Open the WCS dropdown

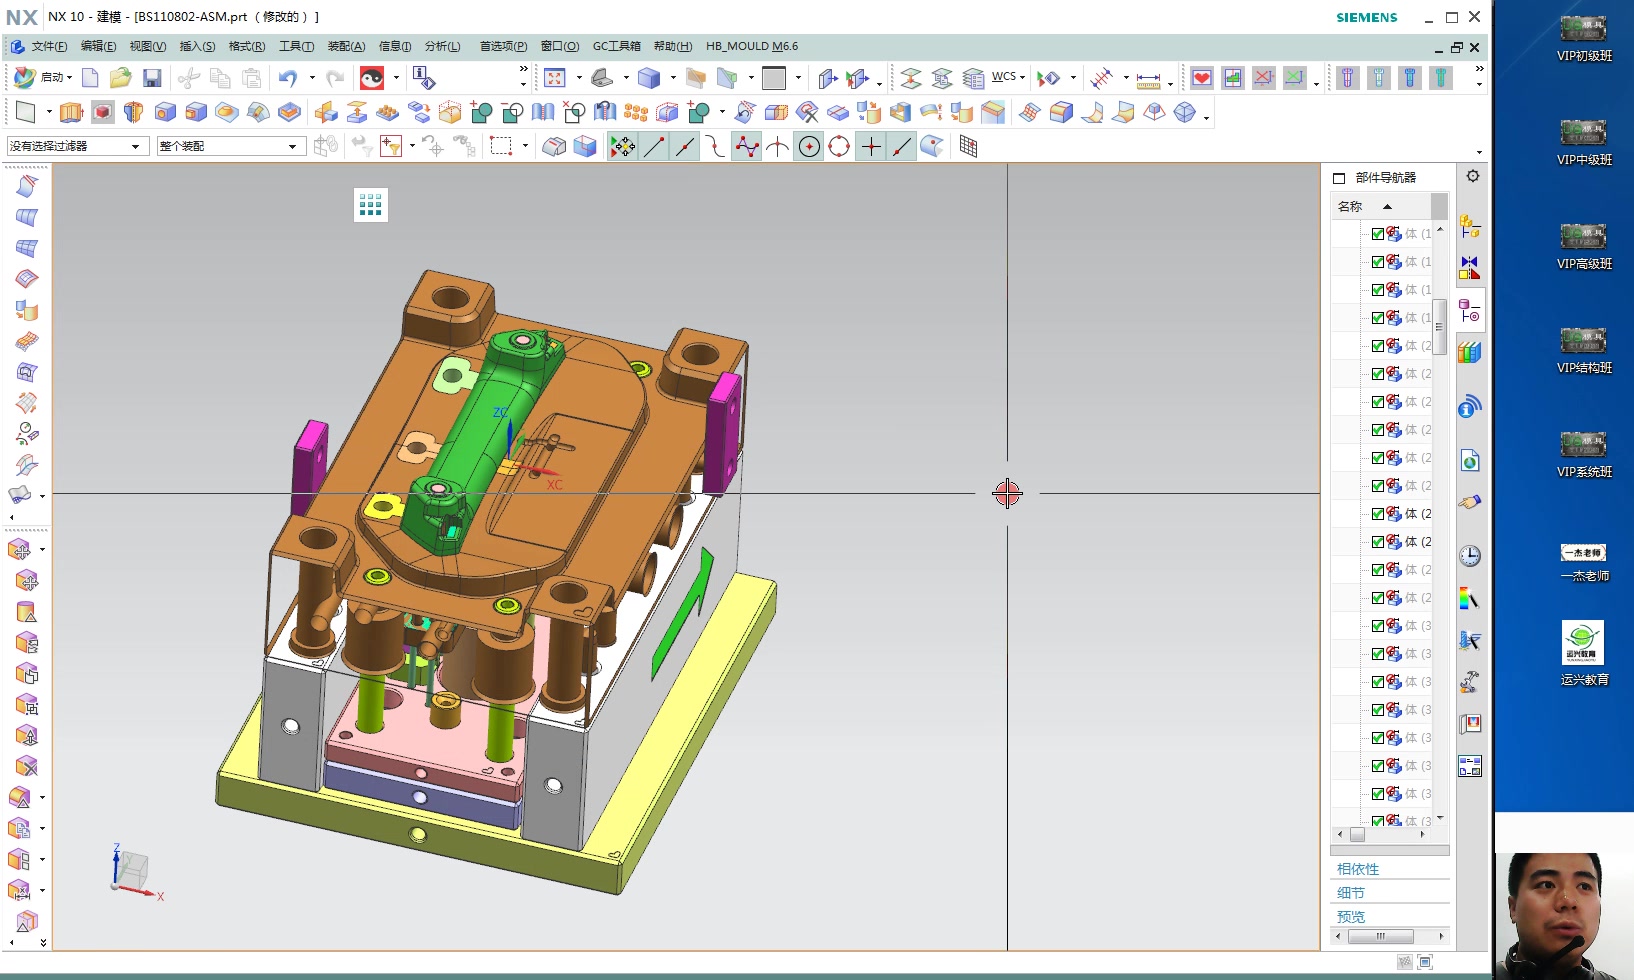pos(1008,77)
